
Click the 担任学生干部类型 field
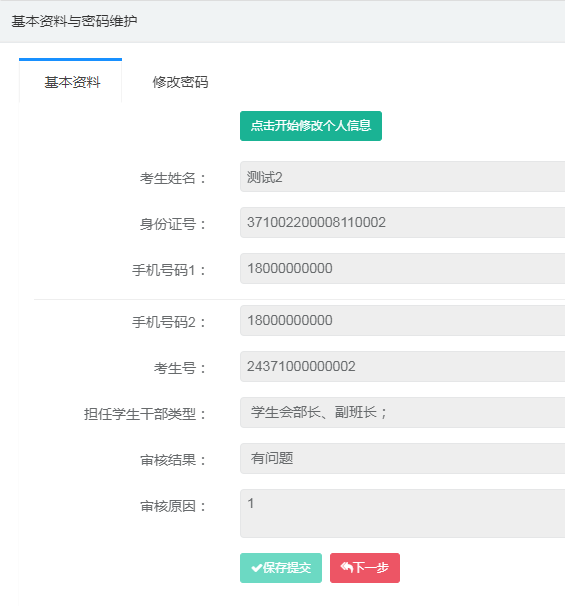point(402,412)
